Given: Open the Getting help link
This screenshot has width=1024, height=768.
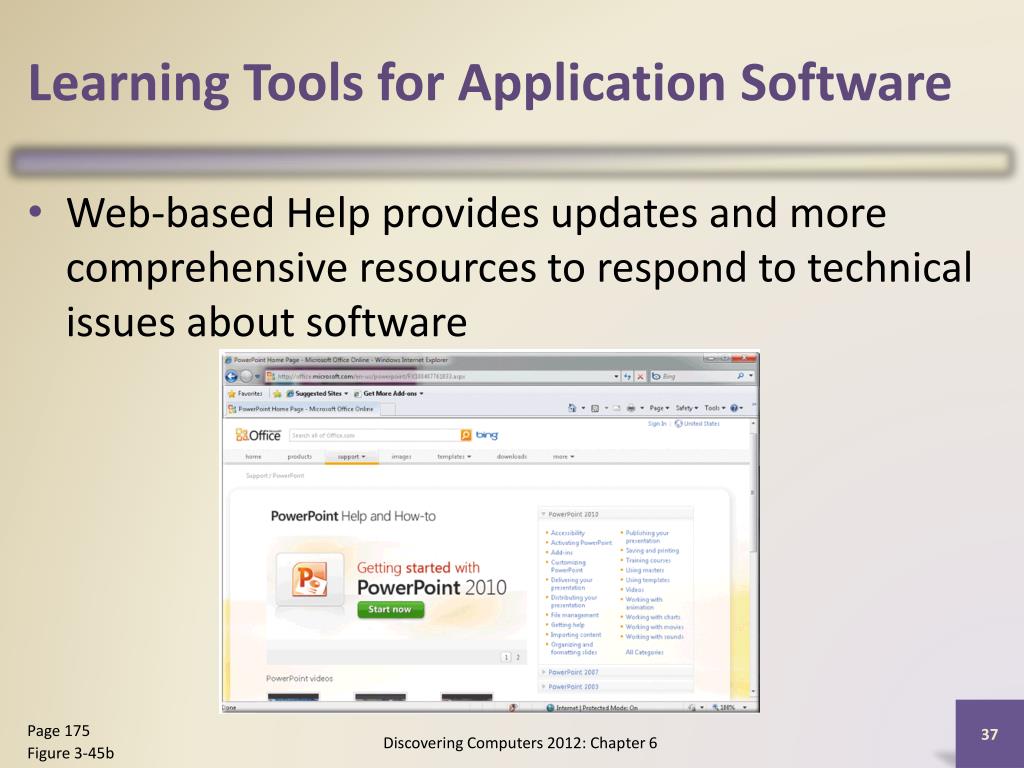Looking at the screenshot, I should tap(568, 625).
